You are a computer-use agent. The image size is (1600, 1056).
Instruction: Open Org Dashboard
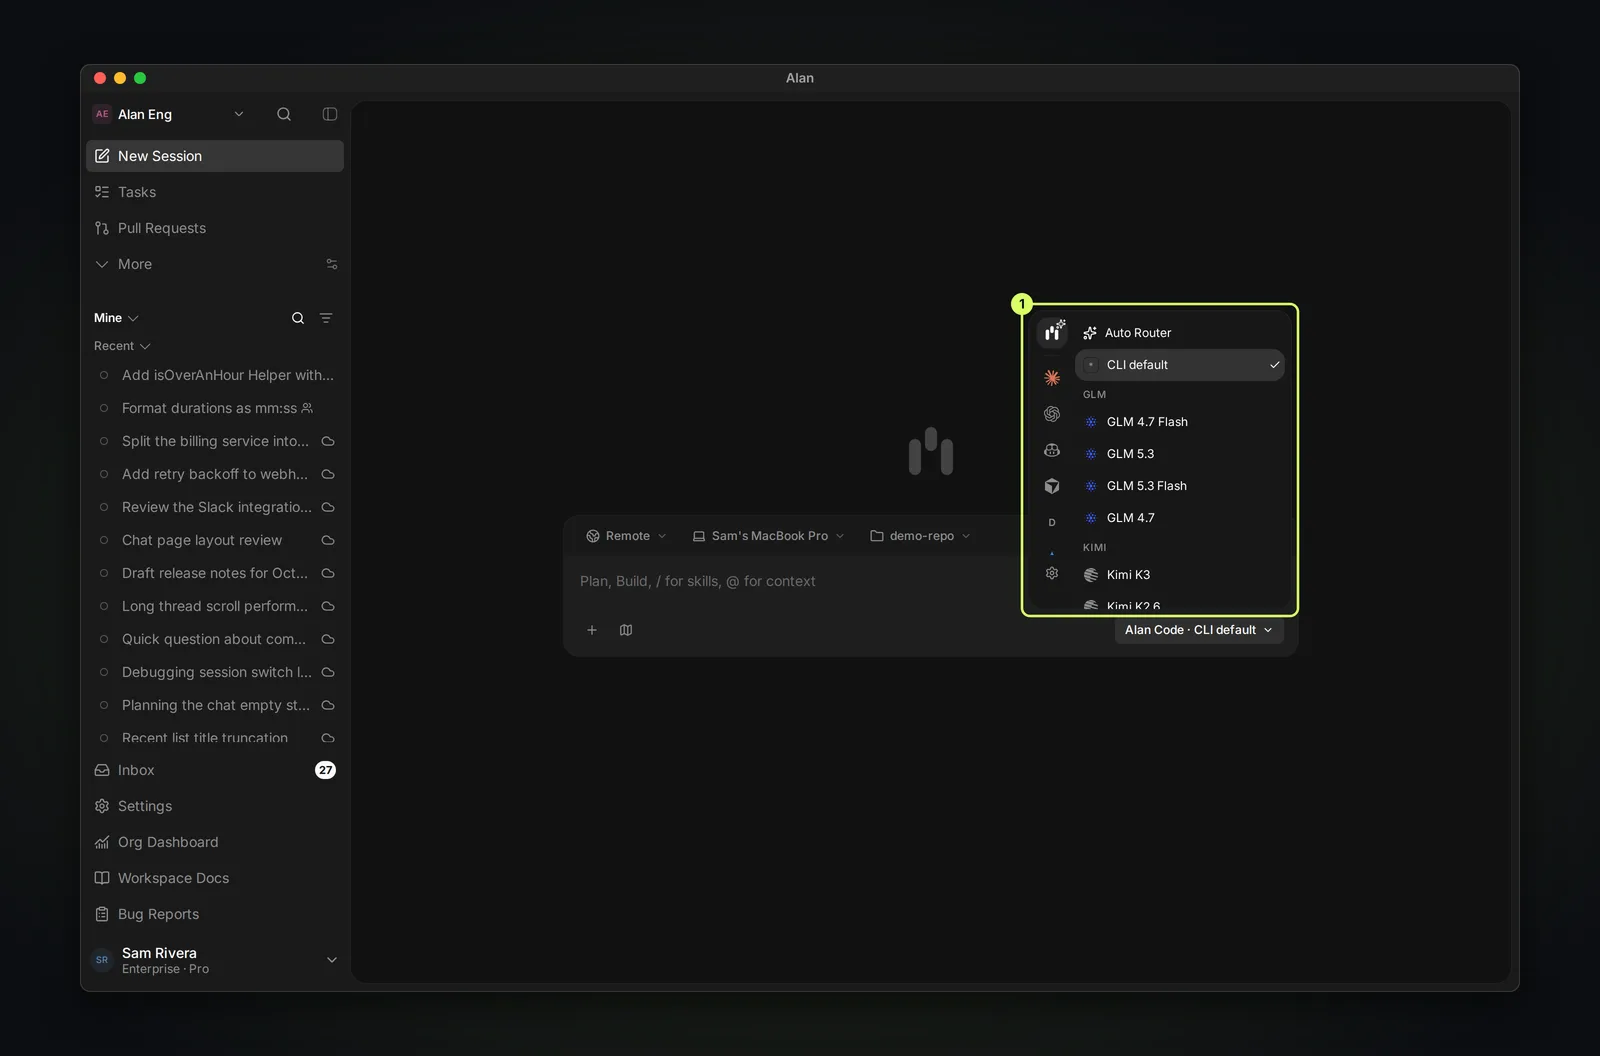[x=214, y=842]
